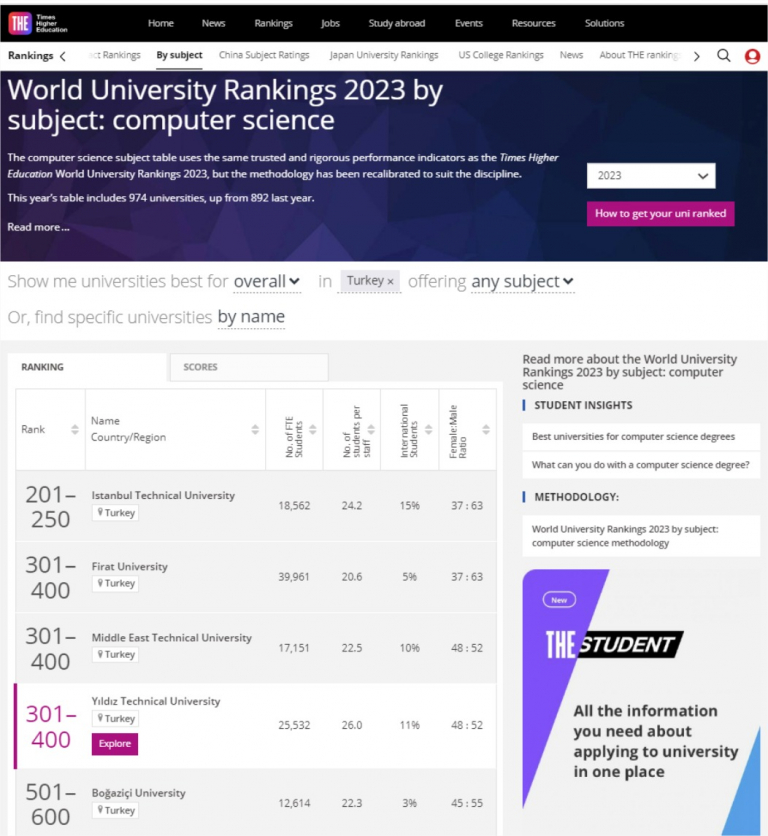This screenshot has width=768, height=836.
Task: Click THE Student promotional banner
Action: click(x=641, y=702)
